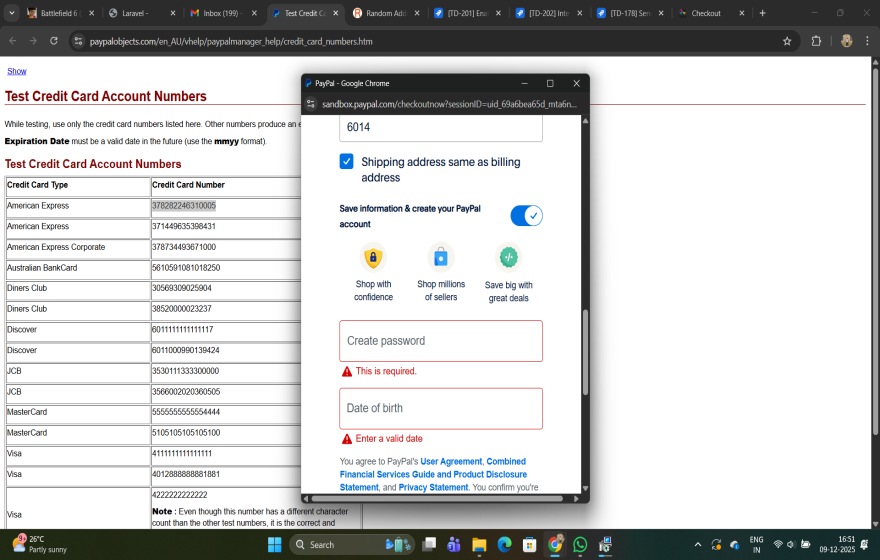The image size is (880, 560).
Task: Click the main browser address bar URL
Action: [x=231, y=42]
